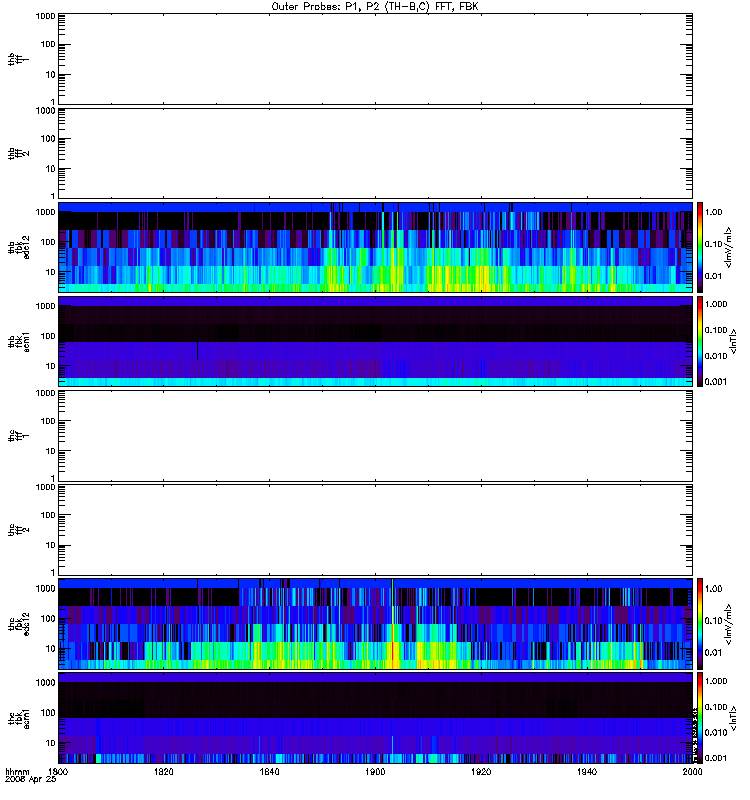
Task: Click "1.000" on thc scm1 color bar scale
Action: point(716,681)
